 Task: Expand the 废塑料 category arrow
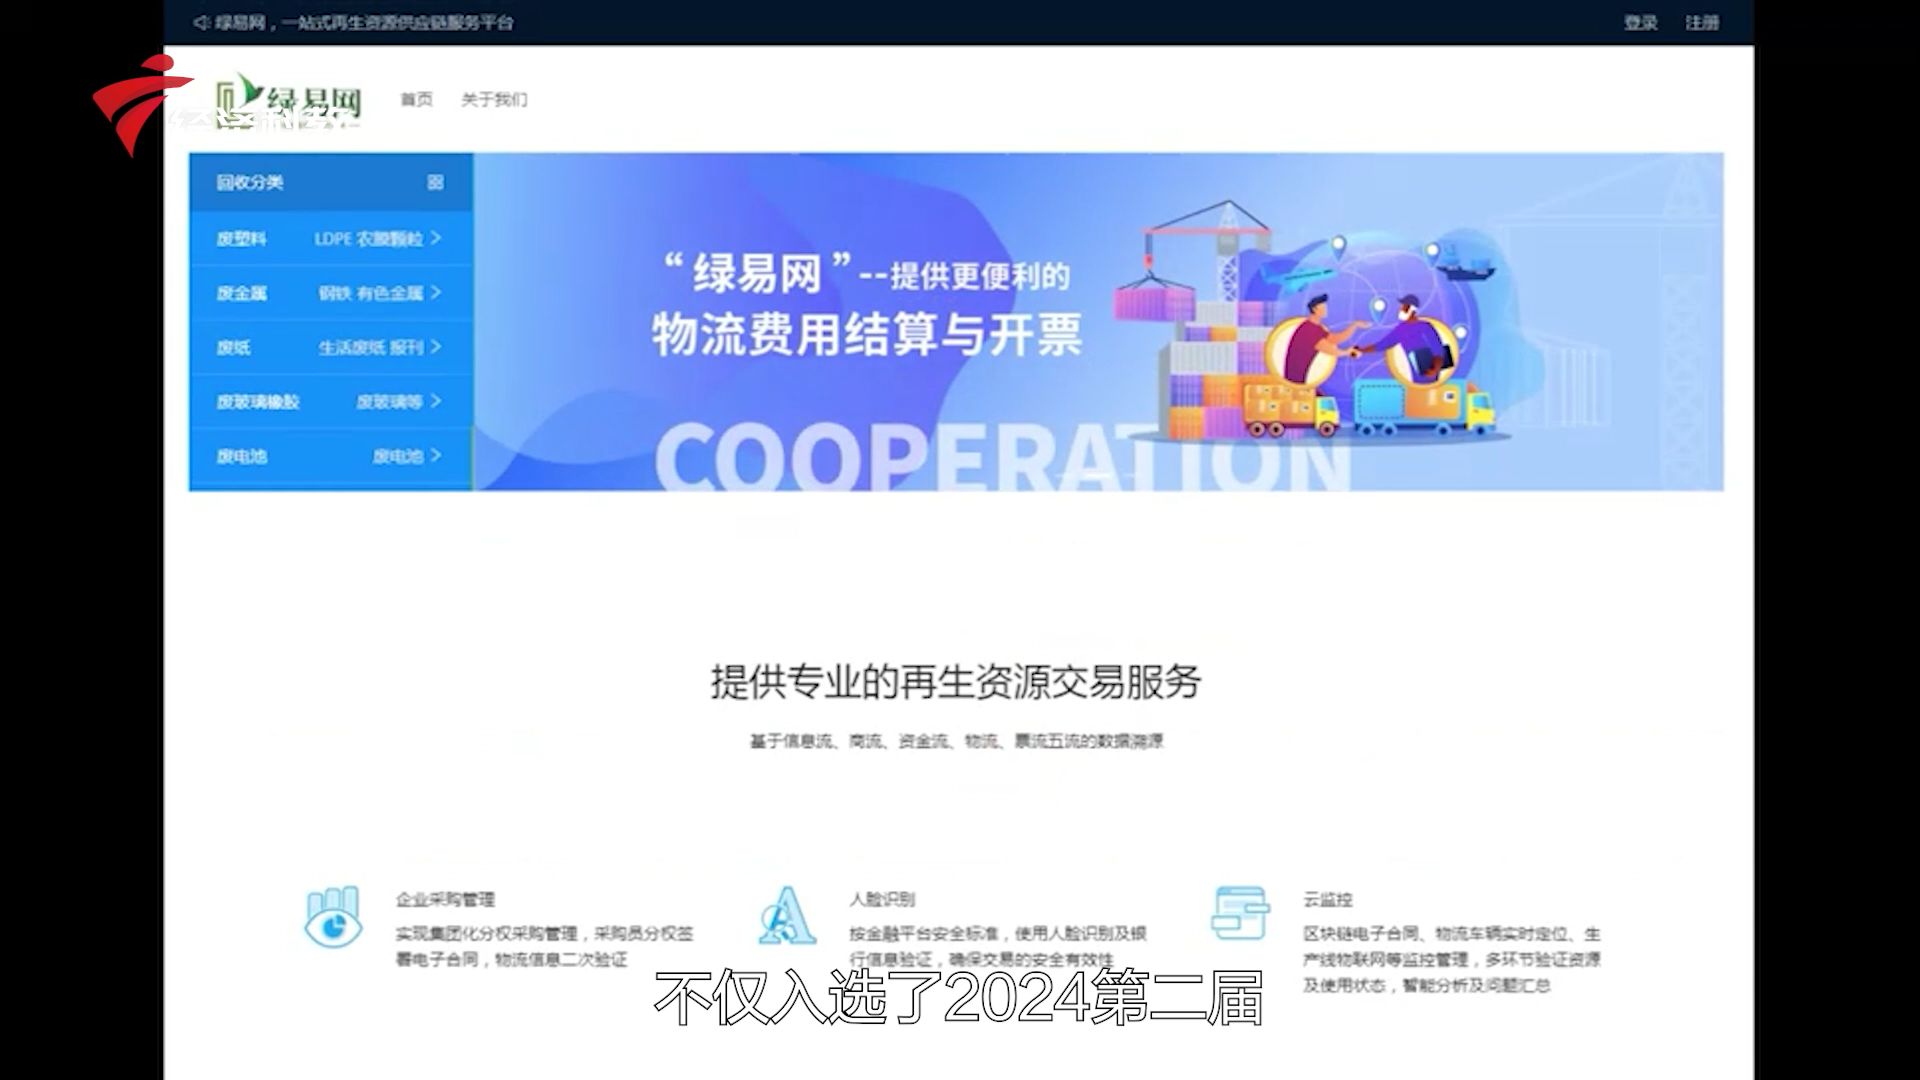click(436, 238)
